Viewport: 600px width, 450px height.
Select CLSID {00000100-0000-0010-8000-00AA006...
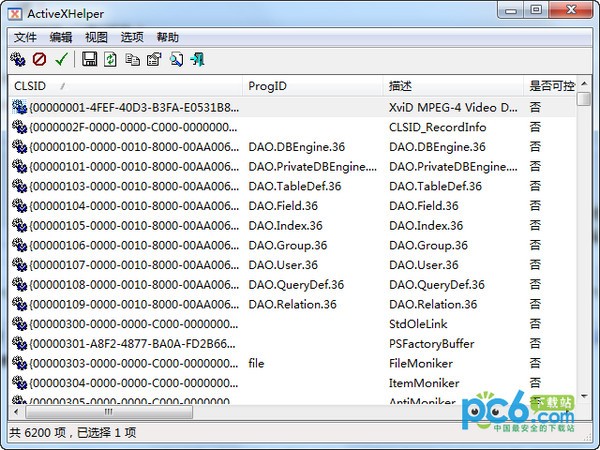134,147
